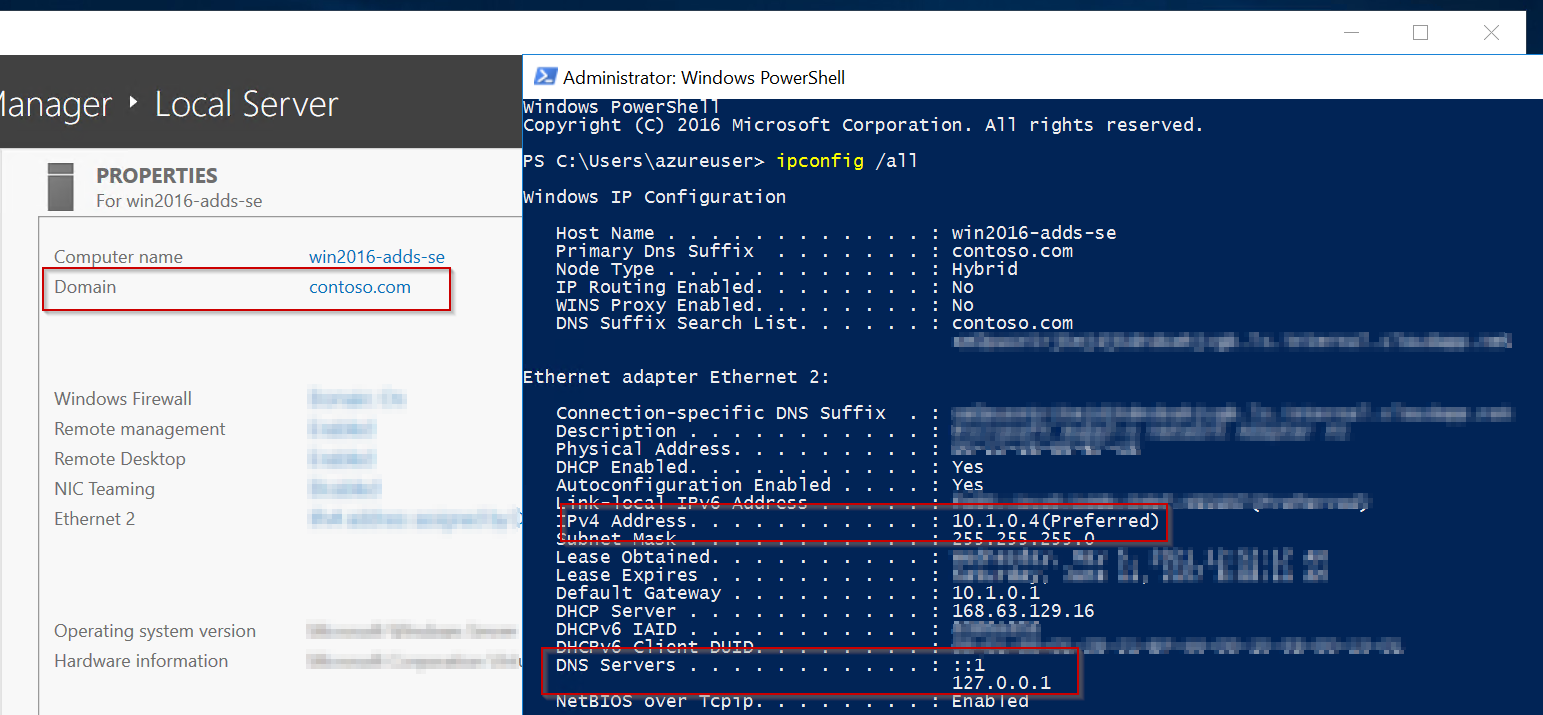This screenshot has width=1543, height=715.
Task: Click the NetBIOS over Tcpip line
Action: [x=792, y=701]
